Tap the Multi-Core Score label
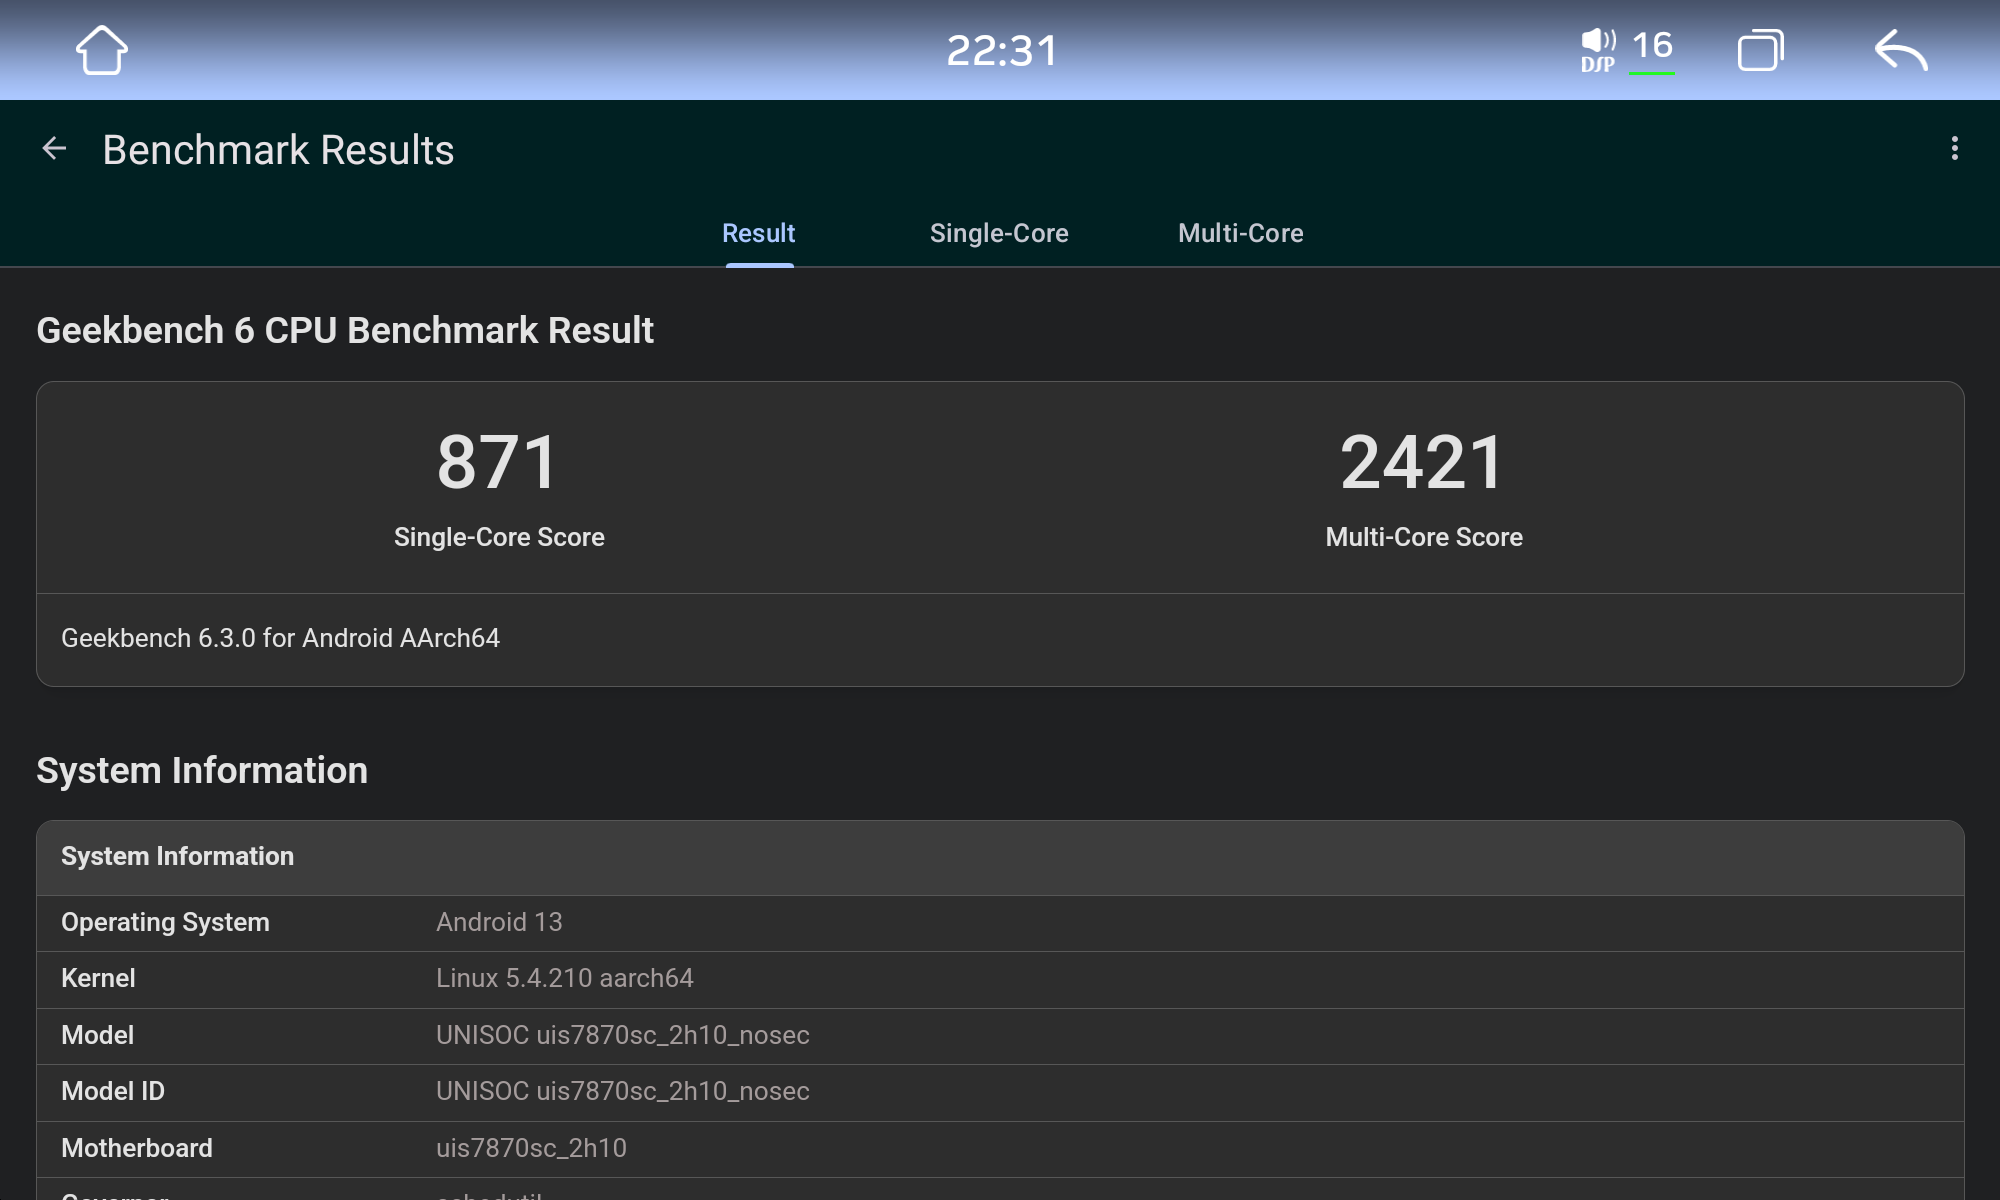The image size is (2000, 1200). [1424, 537]
